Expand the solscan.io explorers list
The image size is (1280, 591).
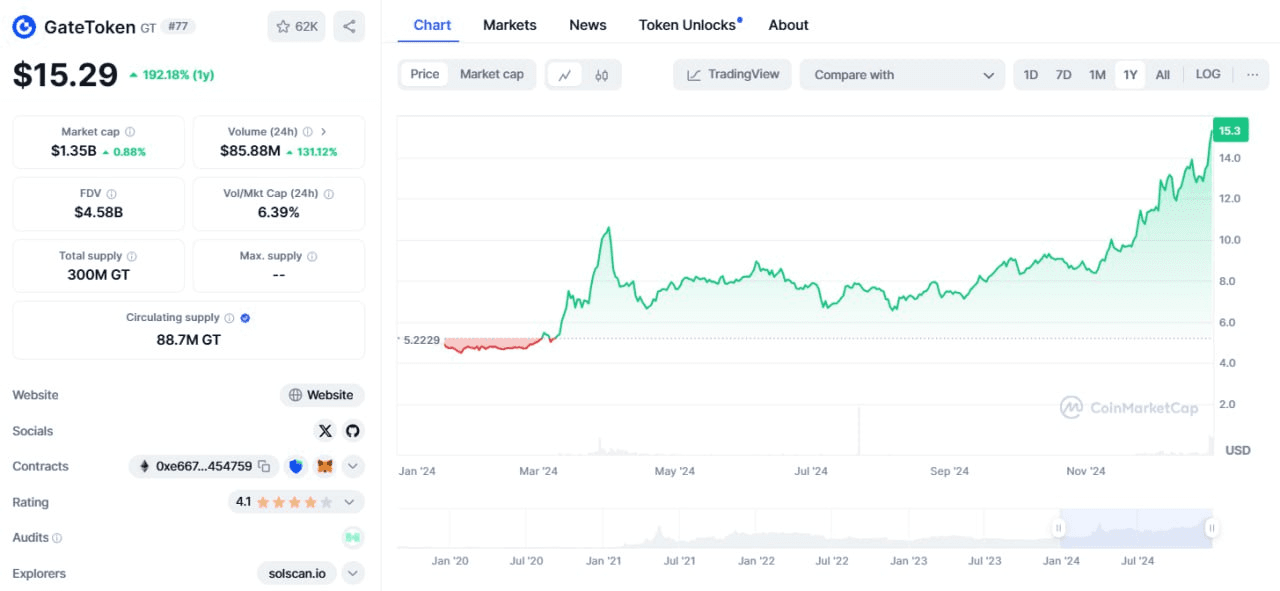tap(352, 573)
